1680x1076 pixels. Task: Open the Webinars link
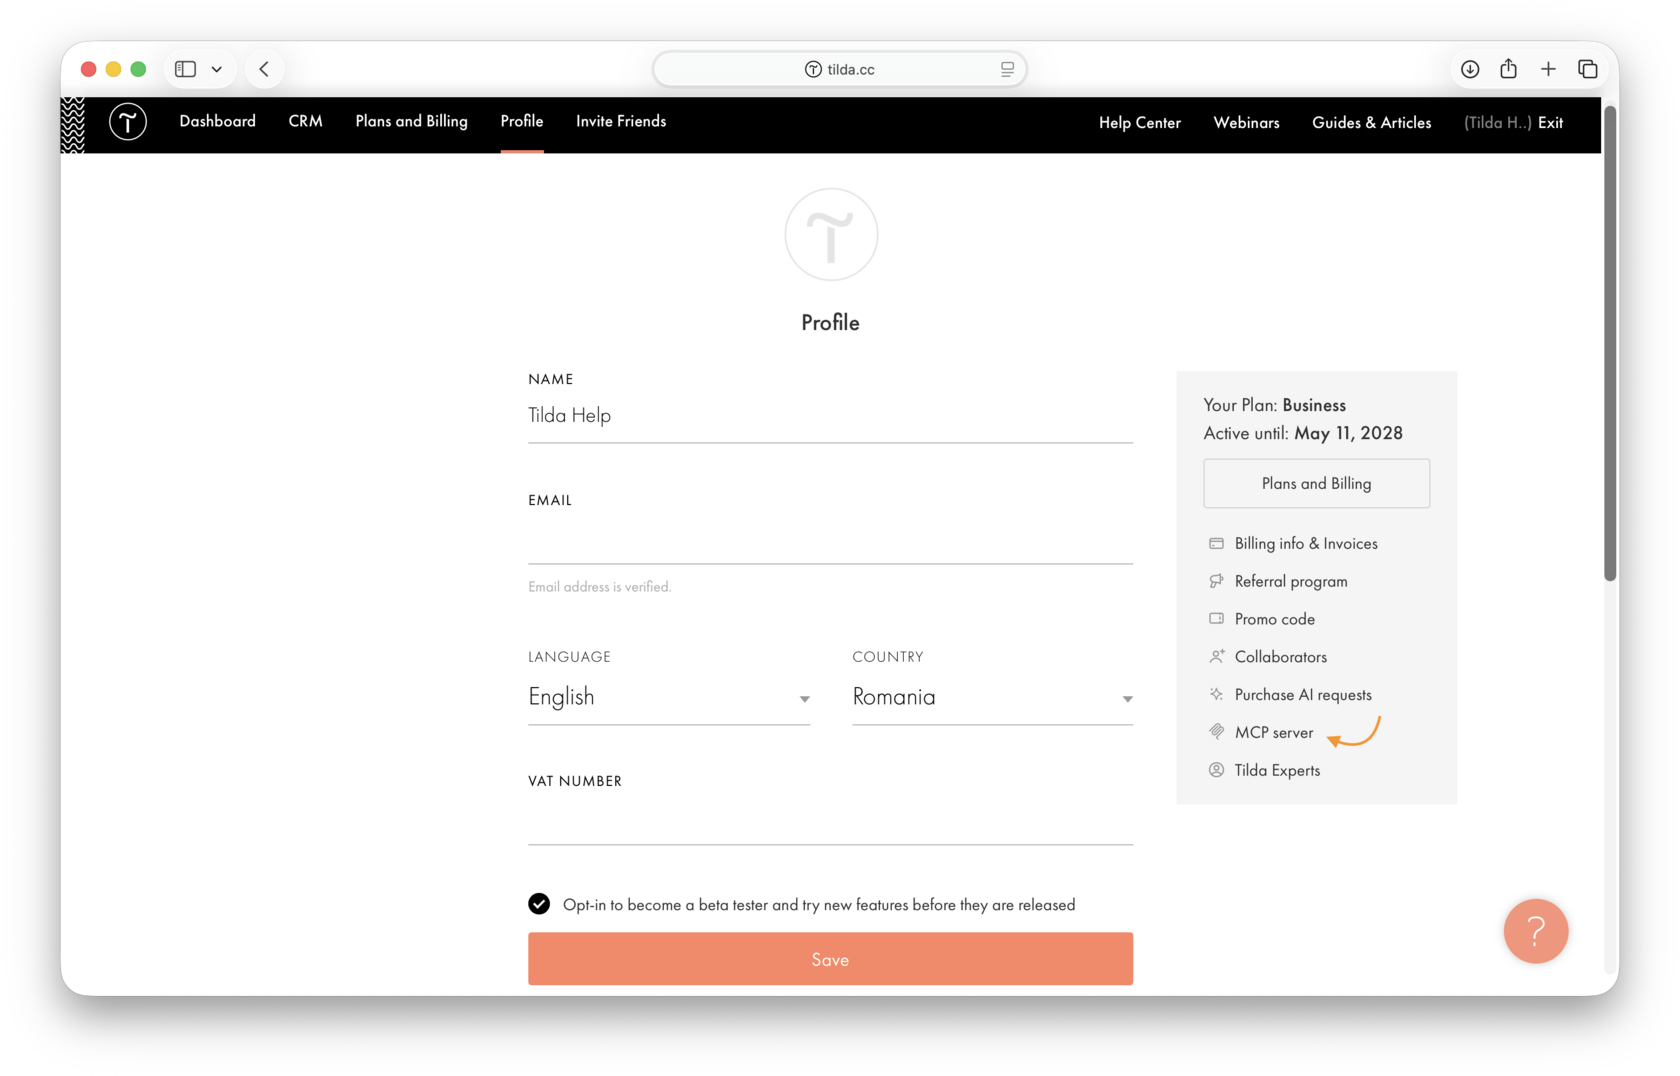click(1246, 123)
